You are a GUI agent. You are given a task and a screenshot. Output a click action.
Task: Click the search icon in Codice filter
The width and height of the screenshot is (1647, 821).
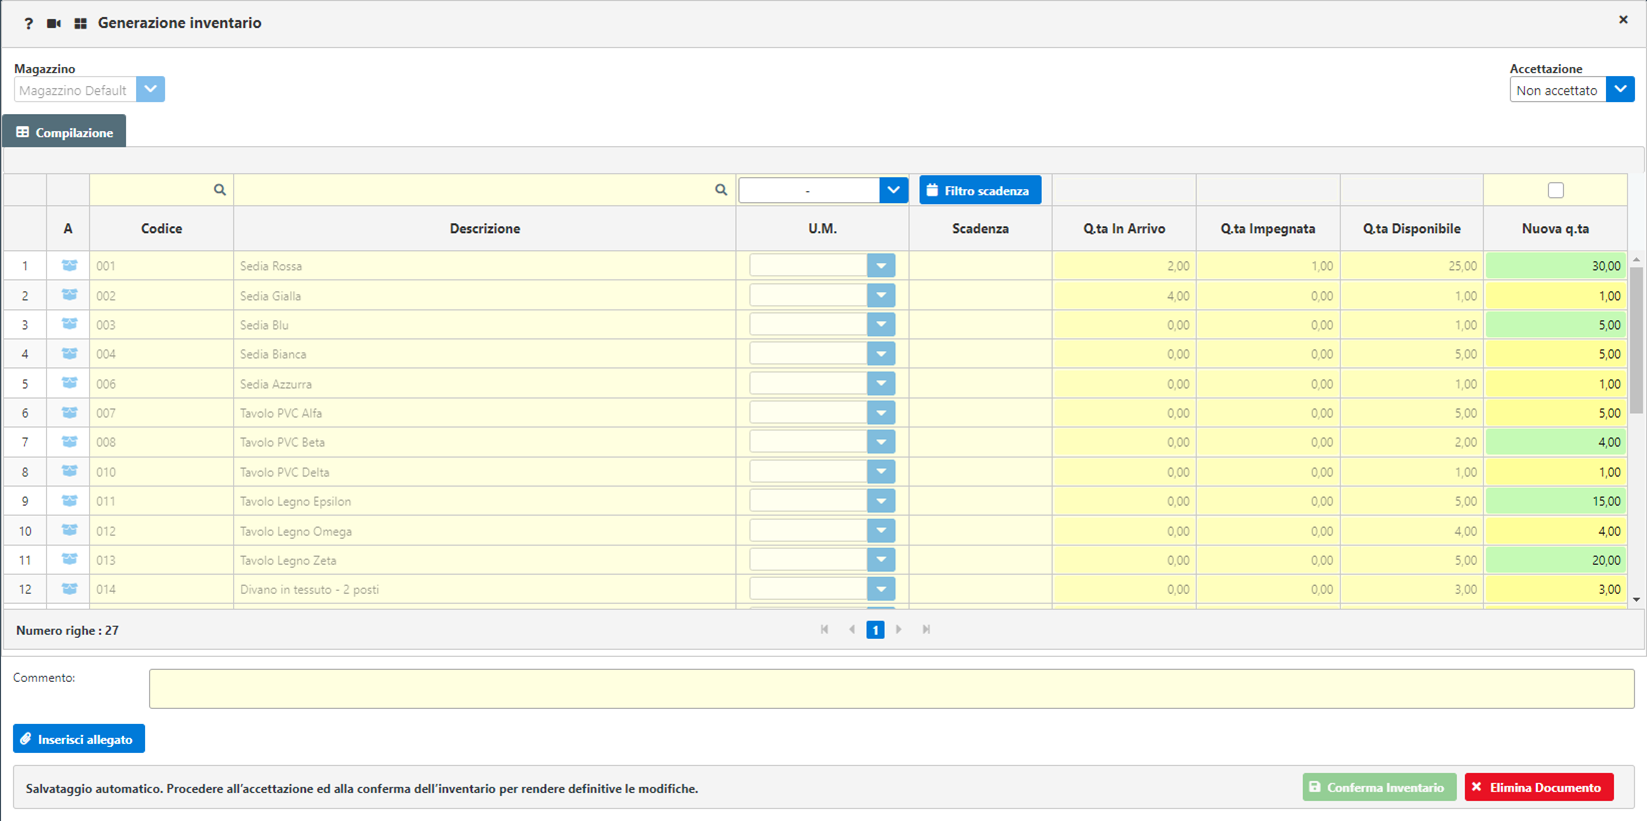(x=220, y=190)
